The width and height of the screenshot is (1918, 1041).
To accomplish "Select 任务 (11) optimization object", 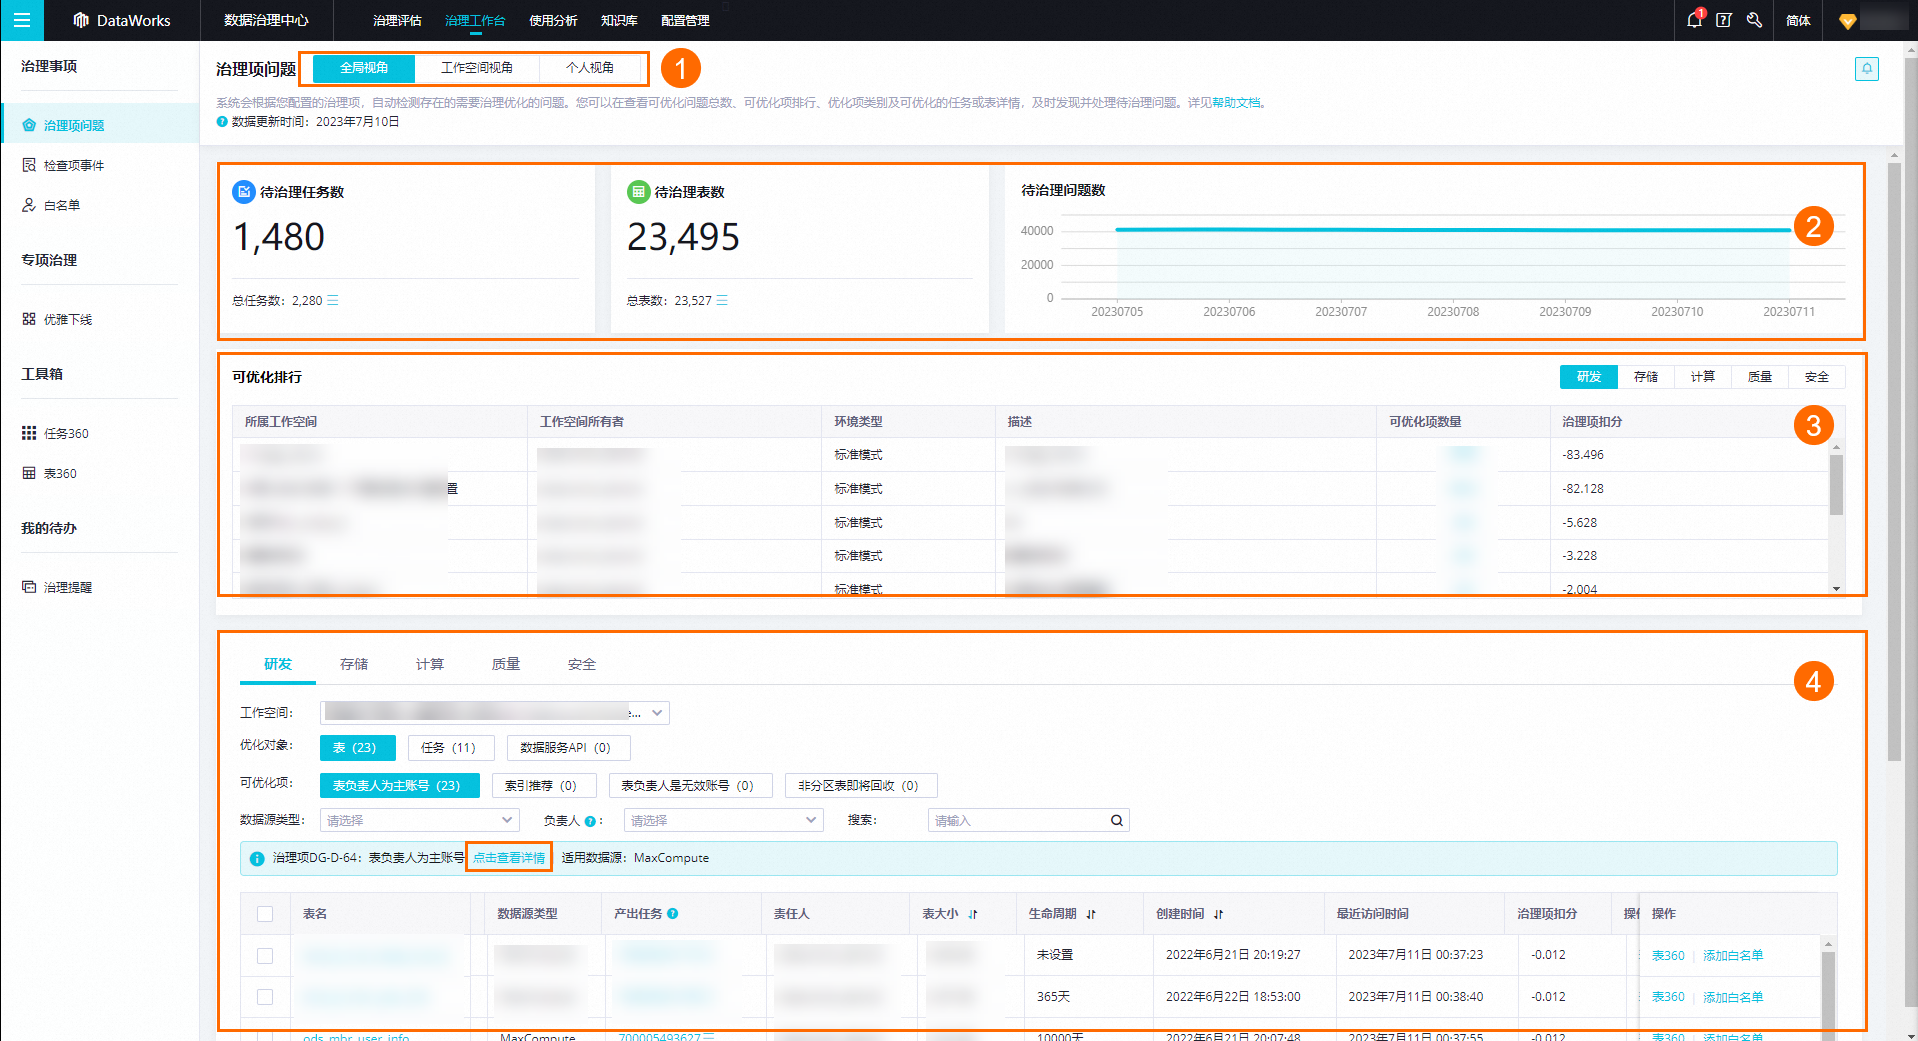I will (451, 747).
